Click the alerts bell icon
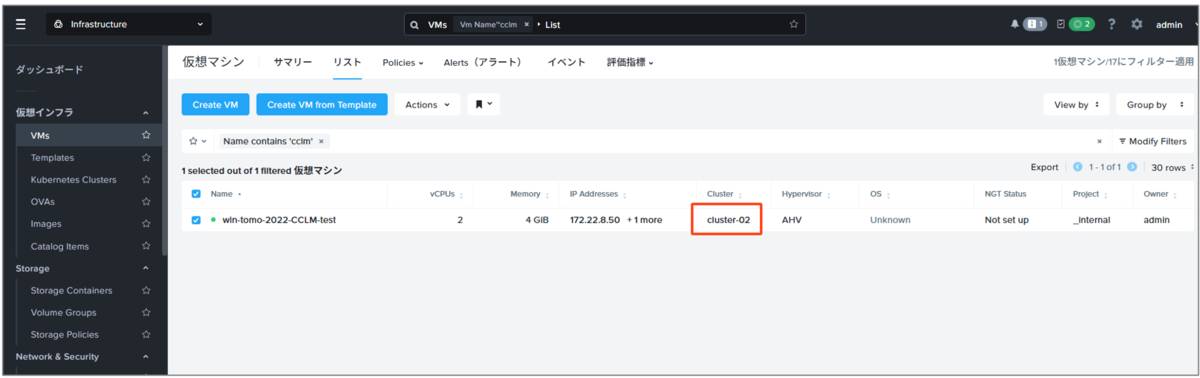 point(1015,24)
